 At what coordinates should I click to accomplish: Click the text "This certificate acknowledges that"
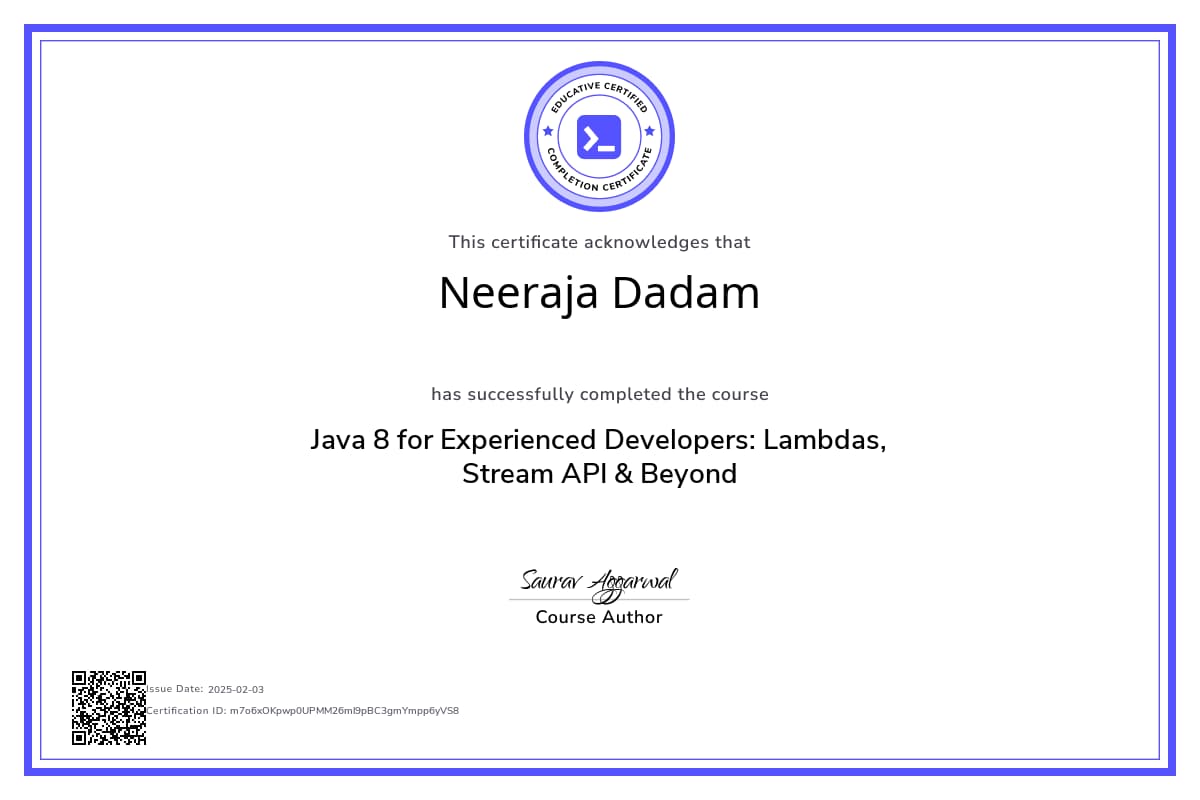click(599, 242)
